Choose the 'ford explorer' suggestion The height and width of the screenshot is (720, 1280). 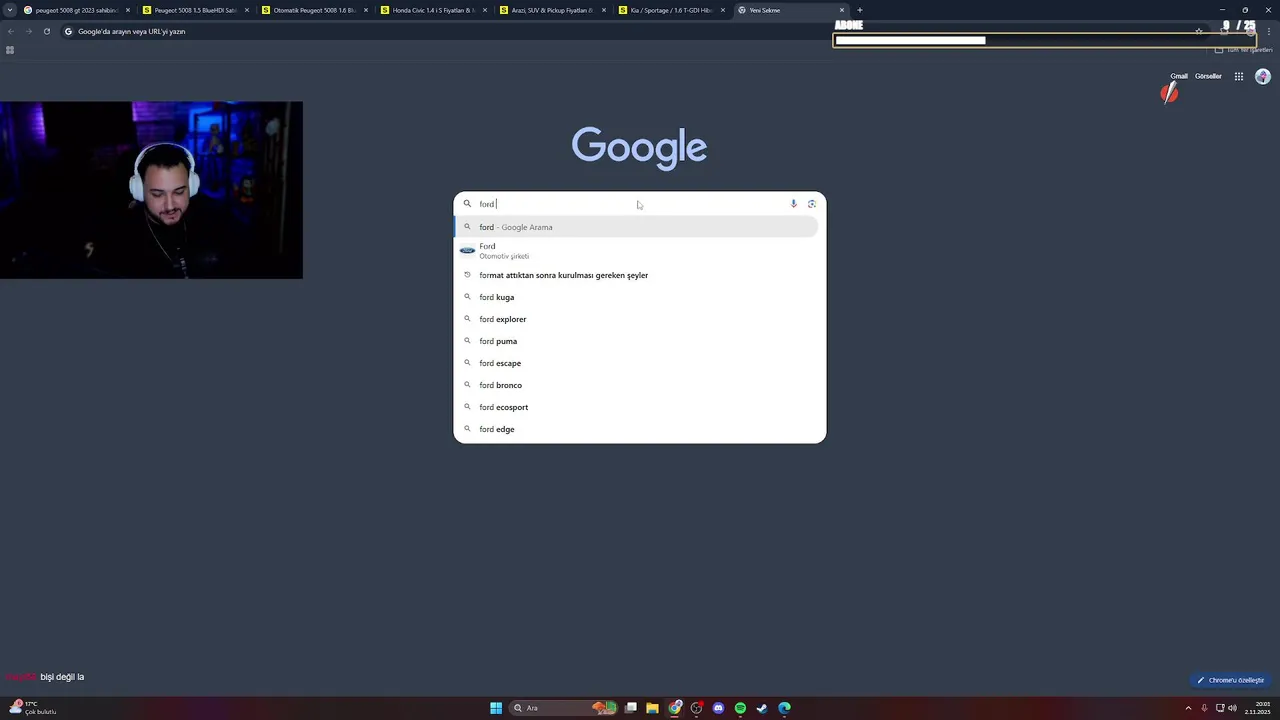point(637,319)
